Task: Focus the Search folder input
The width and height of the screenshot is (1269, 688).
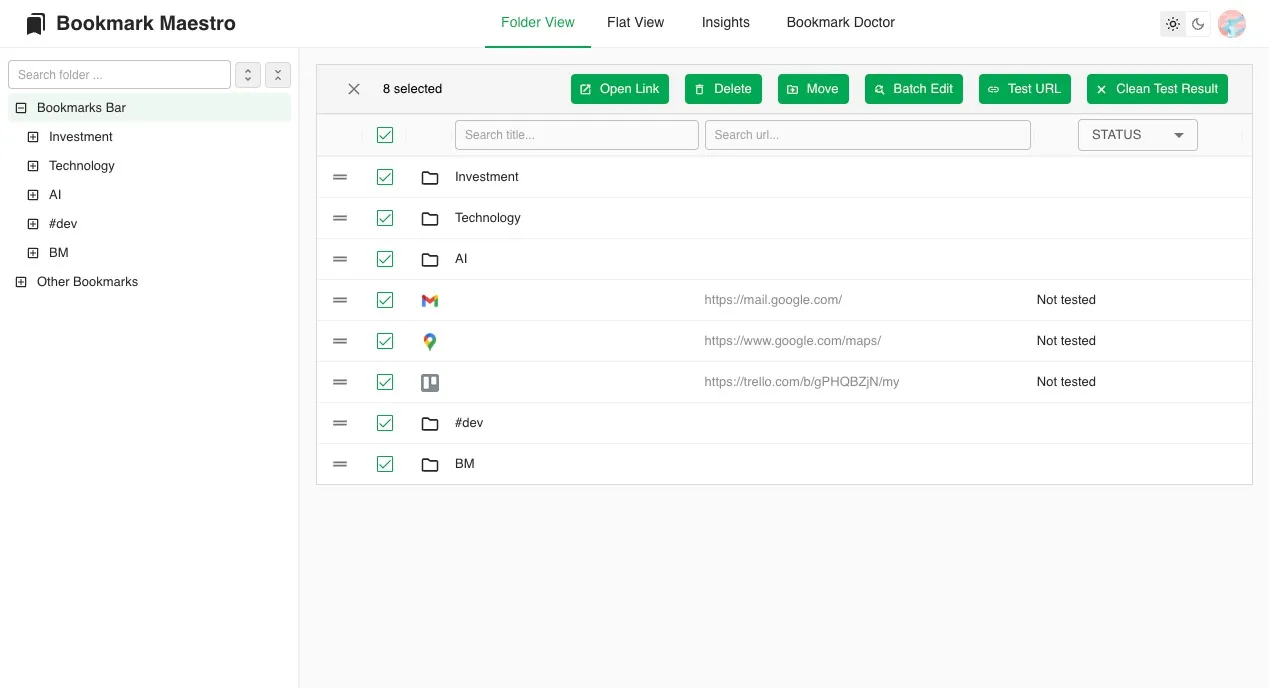Action: pyautogui.click(x=120, y=75)
